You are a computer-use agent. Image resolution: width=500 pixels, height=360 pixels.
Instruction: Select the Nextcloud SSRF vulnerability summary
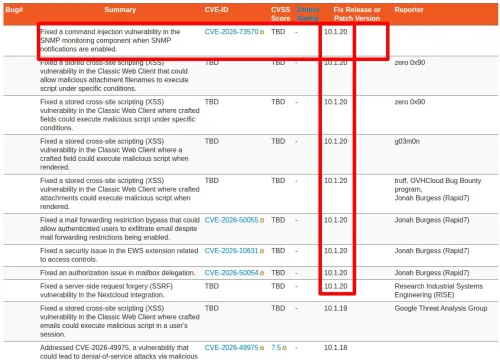tap(106, 290)
